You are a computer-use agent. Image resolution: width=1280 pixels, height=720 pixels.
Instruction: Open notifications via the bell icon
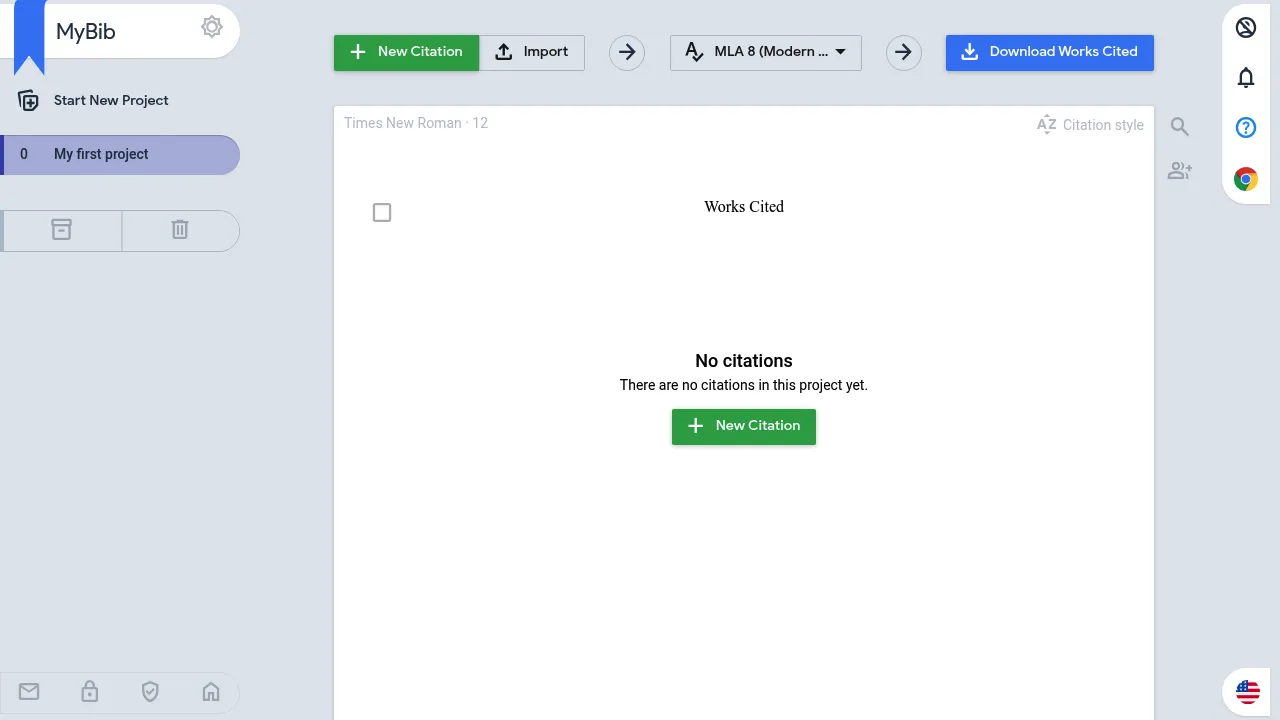pos(1245,77)
